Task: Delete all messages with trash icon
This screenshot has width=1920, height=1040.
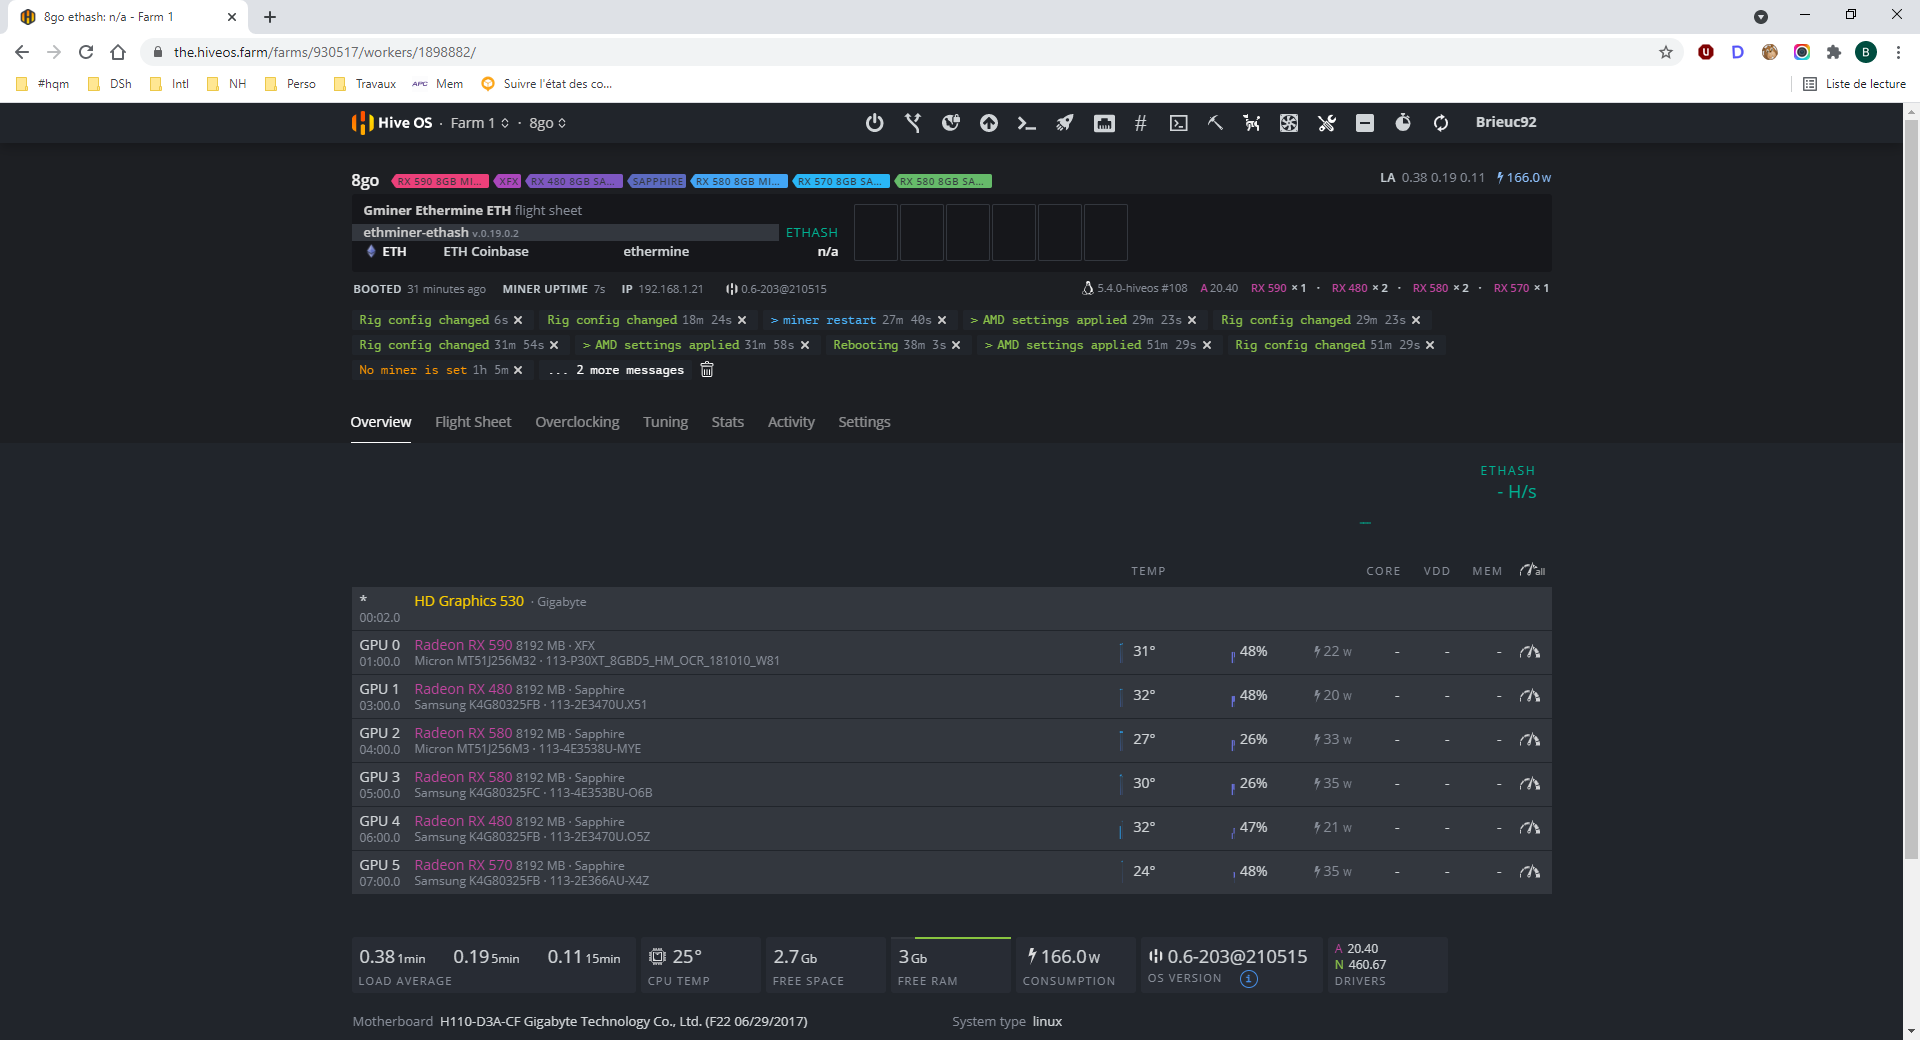Action: (x=707, y=370)
